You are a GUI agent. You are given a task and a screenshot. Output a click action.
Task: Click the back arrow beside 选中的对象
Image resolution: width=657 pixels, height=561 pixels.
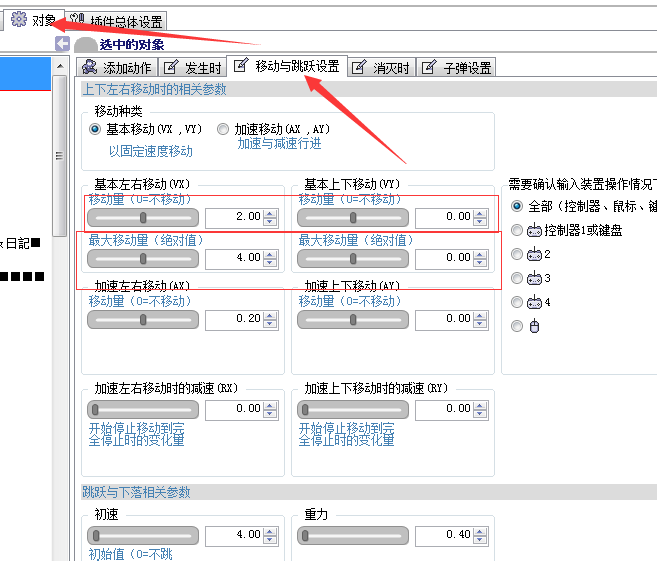click(x=62, y=44)
